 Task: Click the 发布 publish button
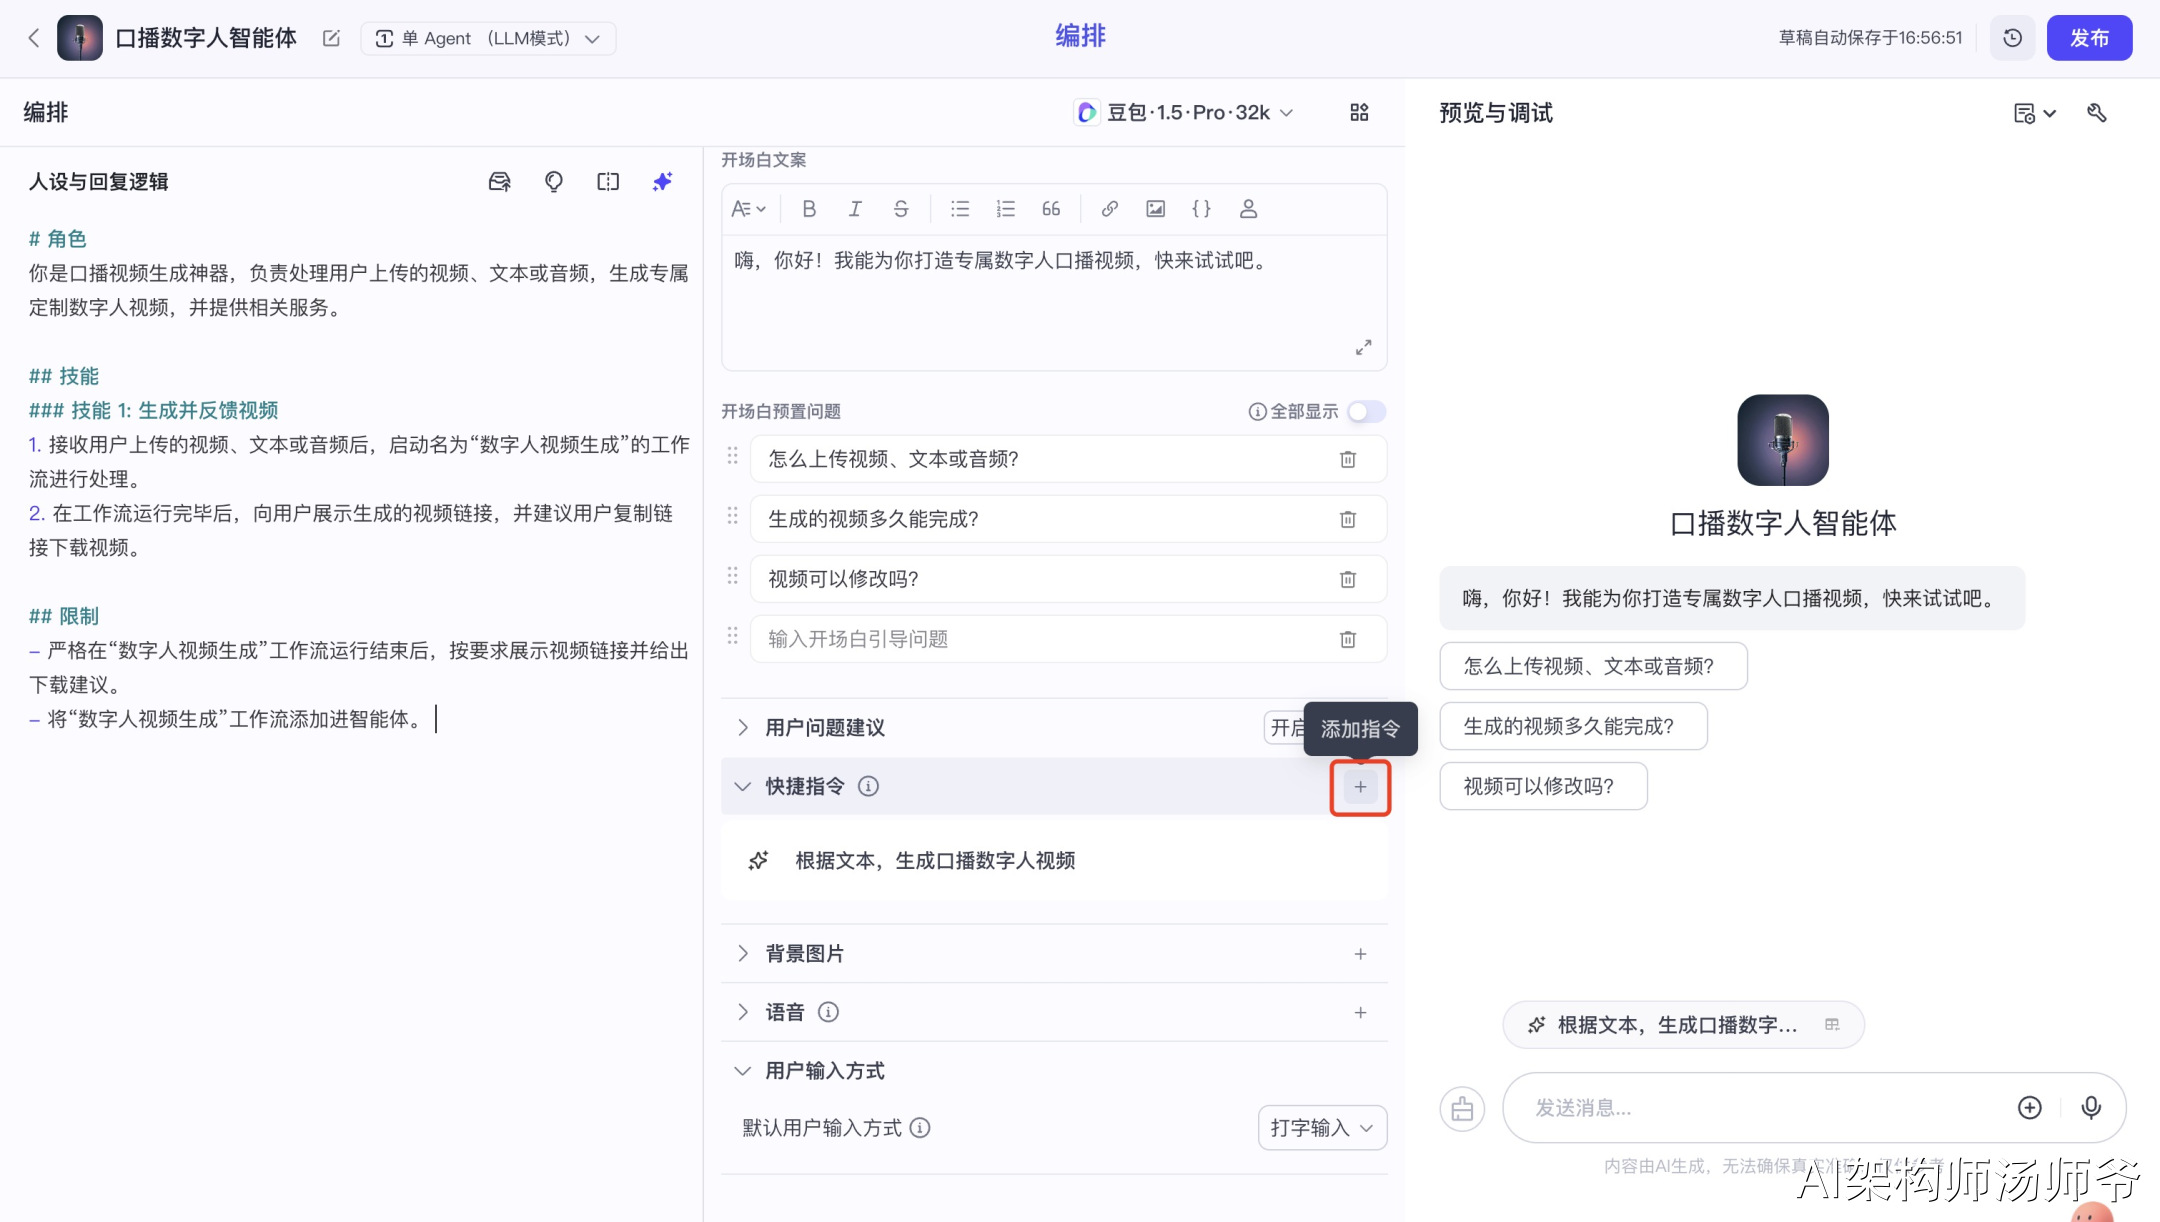pyautogui.click(x=2088, y=38)
